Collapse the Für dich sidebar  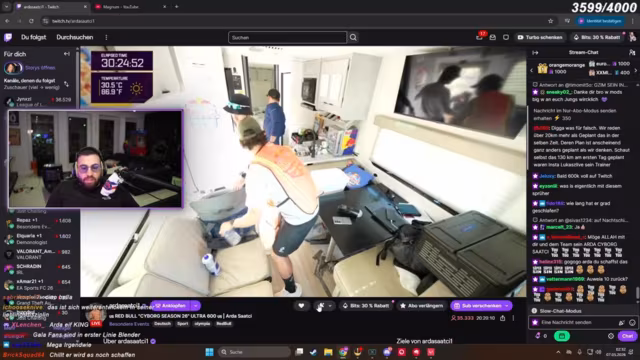click(x=67, y=54)
